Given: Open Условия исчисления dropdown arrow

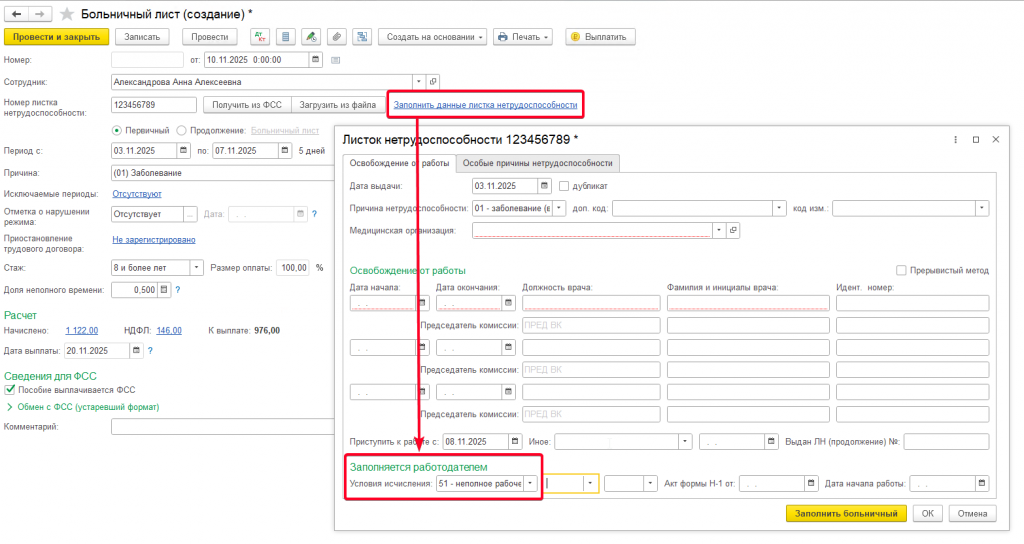Looking at the screenshot, I should (x=530, y=483).
